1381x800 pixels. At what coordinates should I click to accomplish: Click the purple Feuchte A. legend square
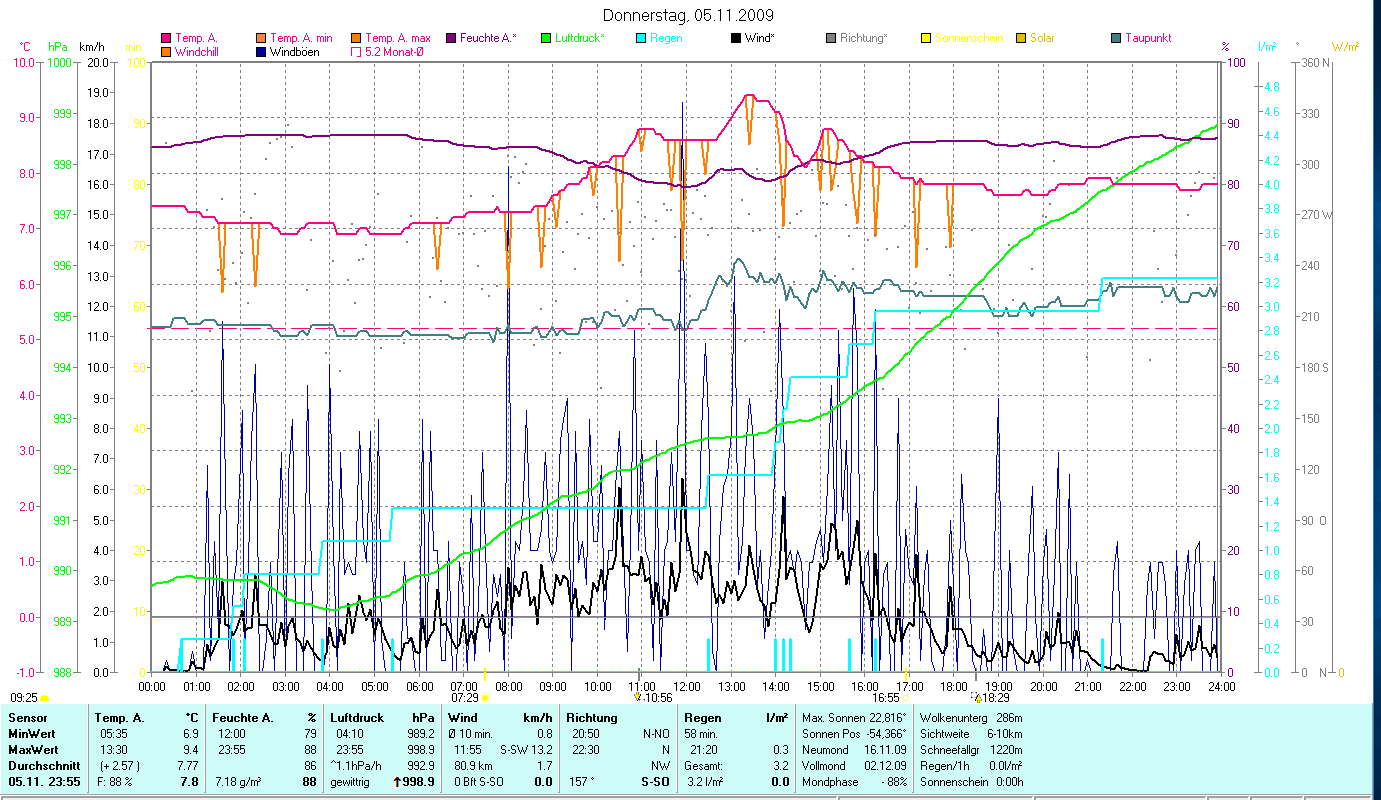point(451,38)
